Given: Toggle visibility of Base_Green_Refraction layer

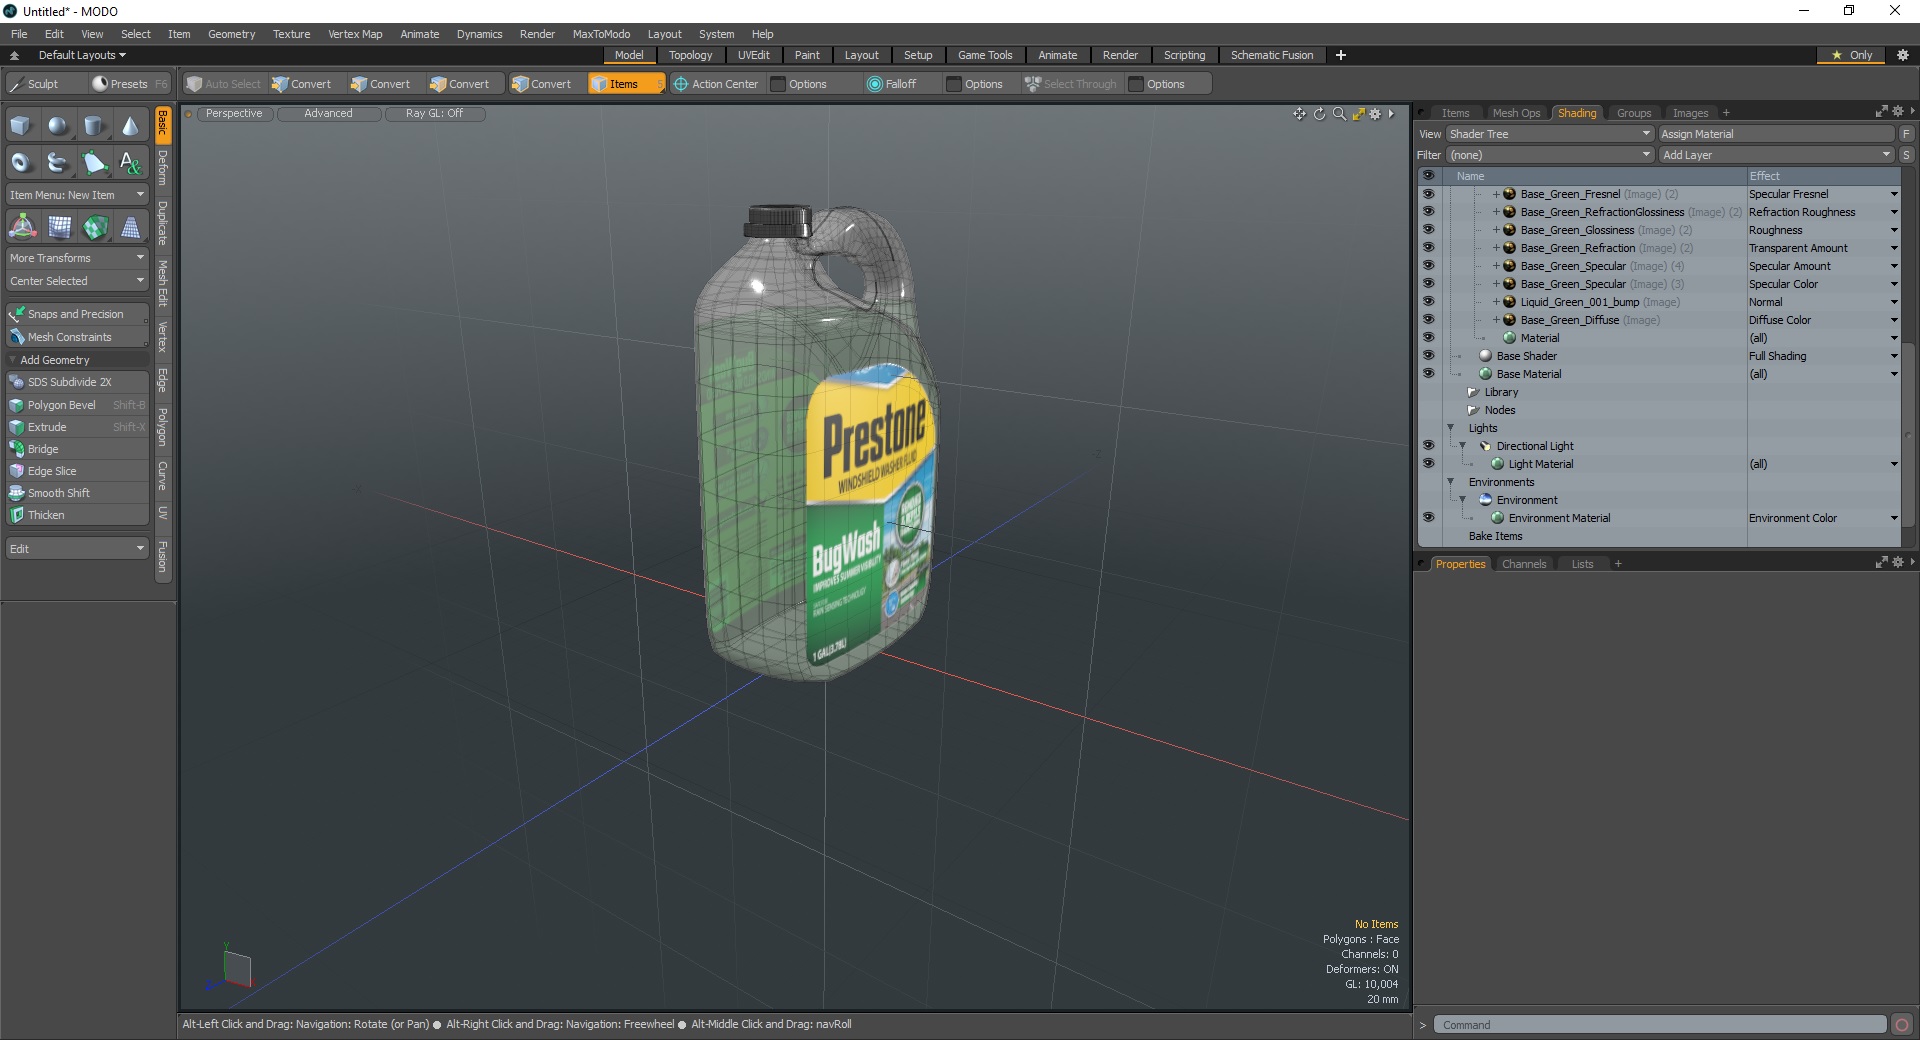Looking at the screenshot, I should [x=1428, y=248].
